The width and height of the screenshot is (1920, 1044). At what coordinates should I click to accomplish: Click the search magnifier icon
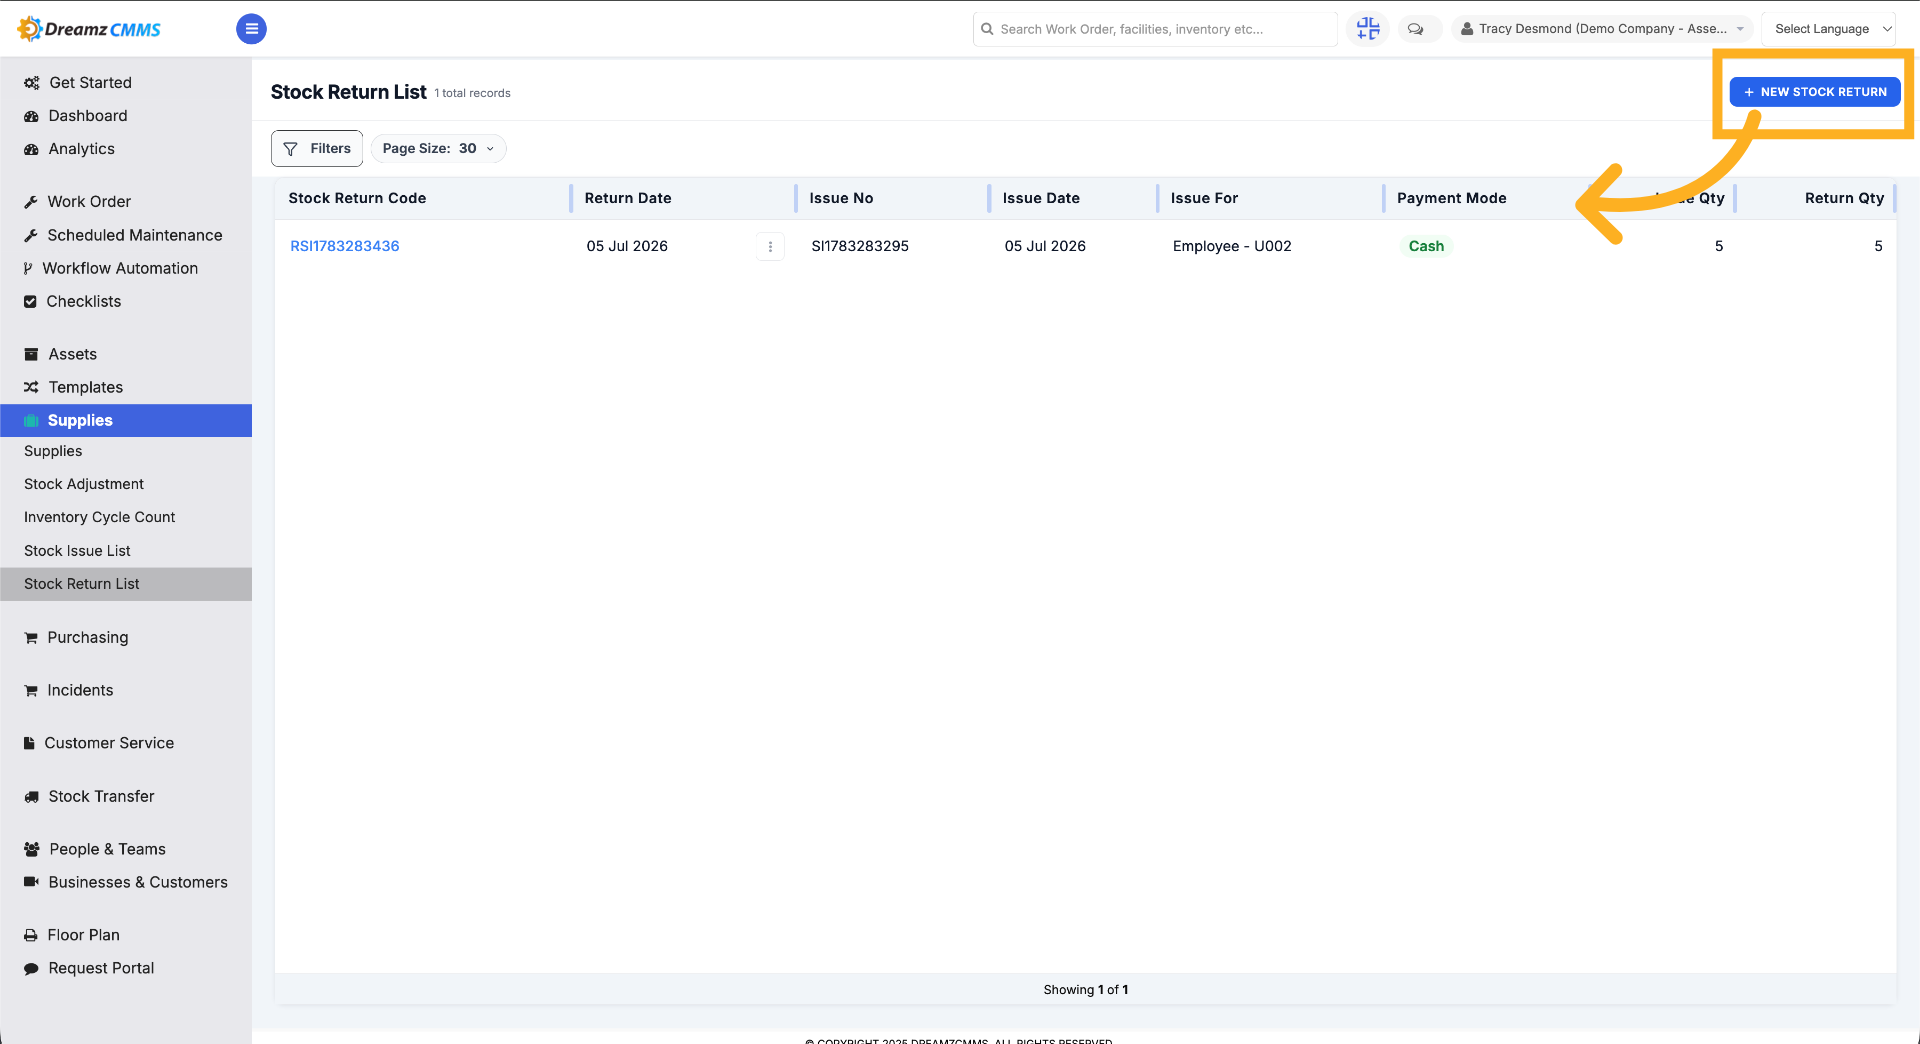pos(987,29)
